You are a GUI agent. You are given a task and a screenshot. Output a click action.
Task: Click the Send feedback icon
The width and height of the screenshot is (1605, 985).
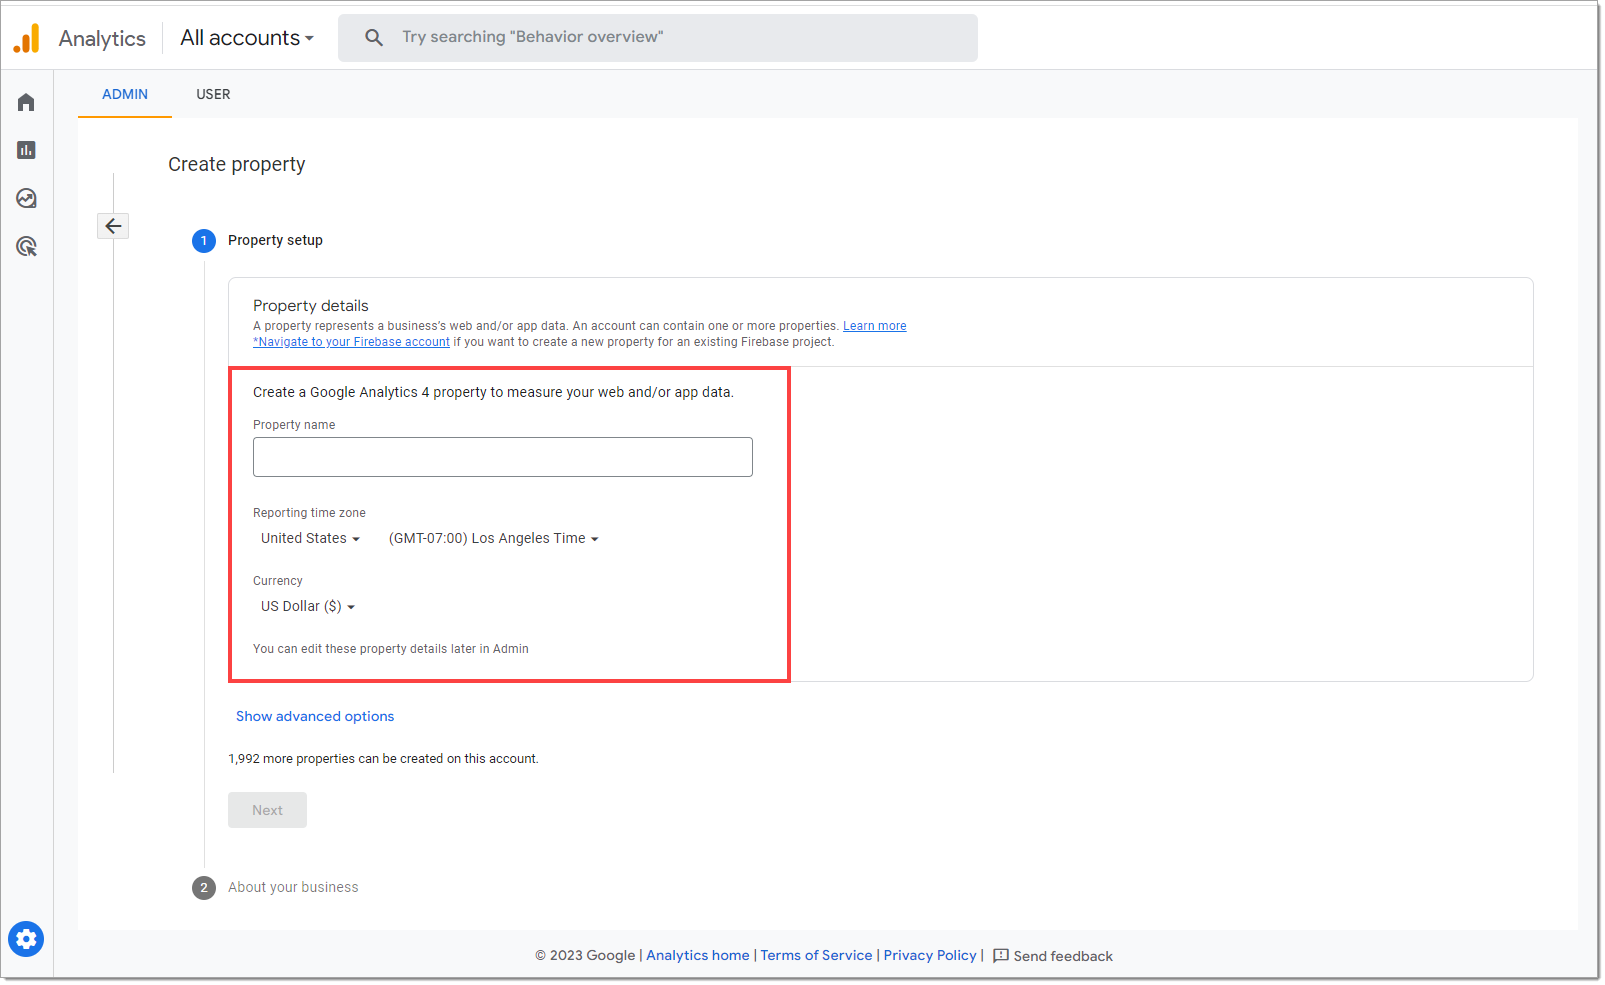pos(1000,956)
